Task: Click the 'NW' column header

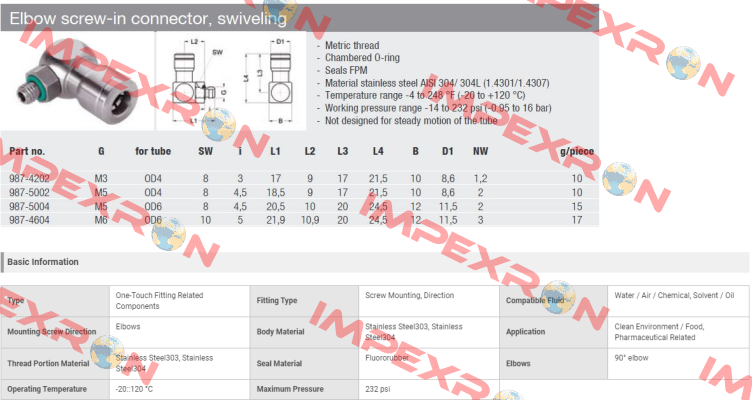Action: click(480, 151)
